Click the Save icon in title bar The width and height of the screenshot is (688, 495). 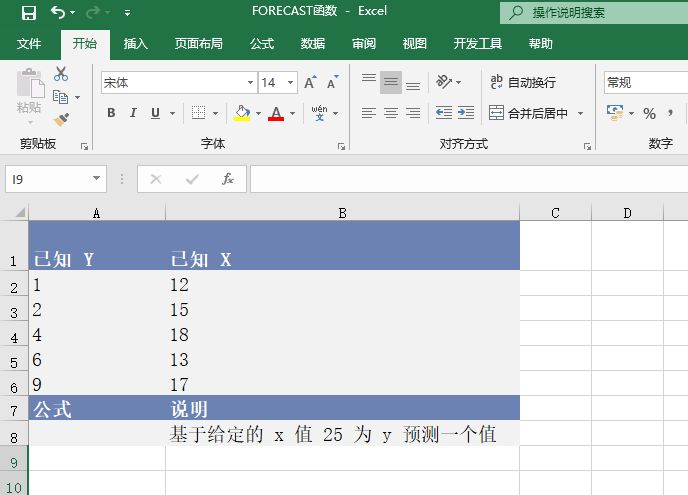click(28, 13)
